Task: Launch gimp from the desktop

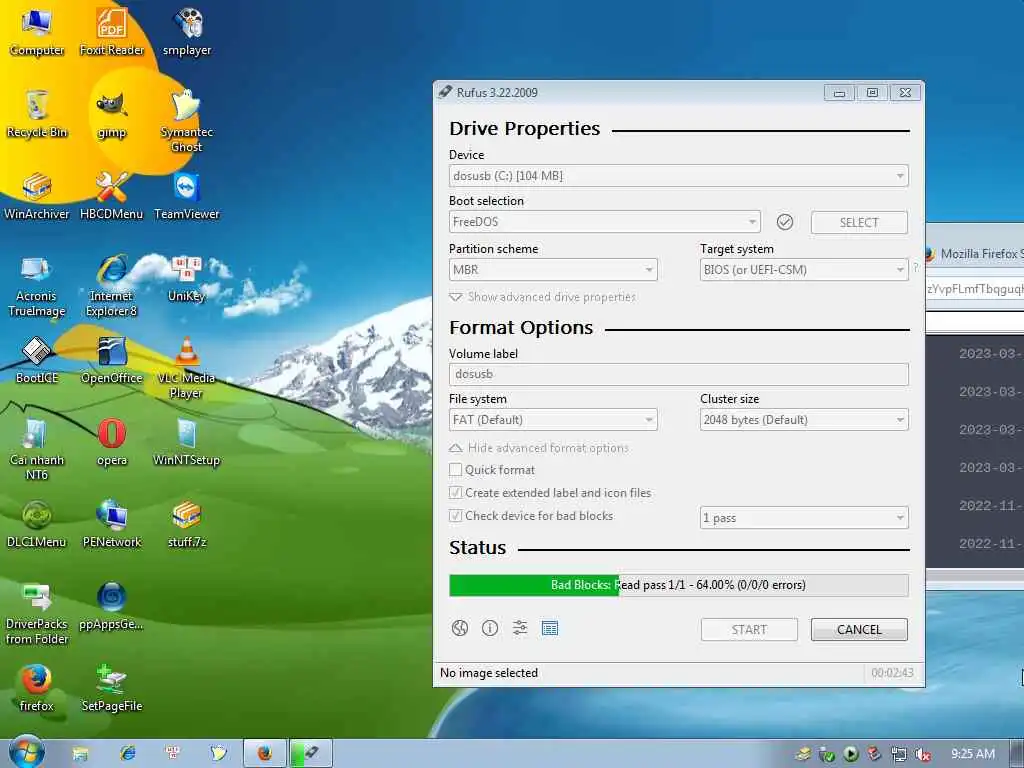Action: click(x=112, y=114)
